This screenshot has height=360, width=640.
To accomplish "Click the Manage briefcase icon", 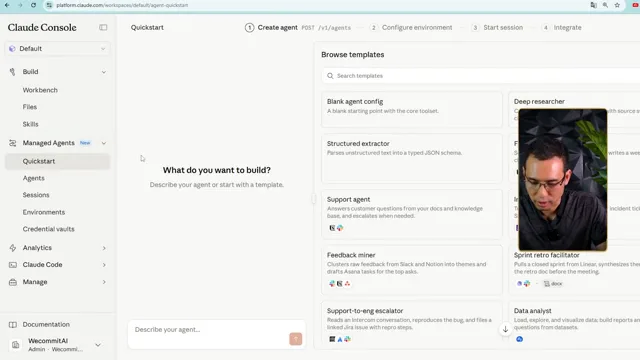I will (13, 282).
